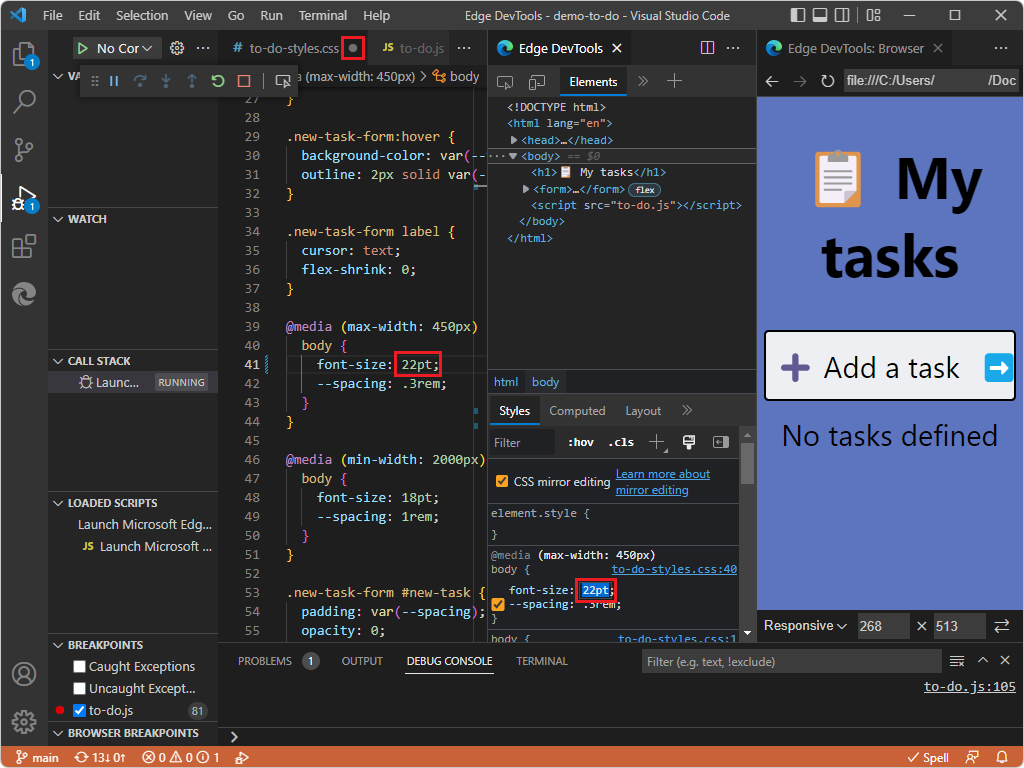Disable CSS mirror editing
Image resolution: width=1024 pixels, height=768 pixels.
(502, 480)
